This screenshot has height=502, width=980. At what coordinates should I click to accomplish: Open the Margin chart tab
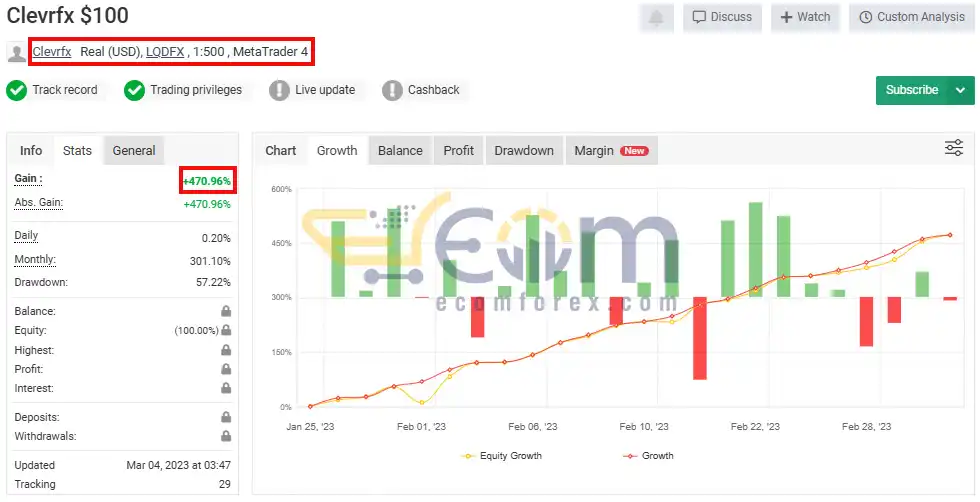[x=611, y=151]
